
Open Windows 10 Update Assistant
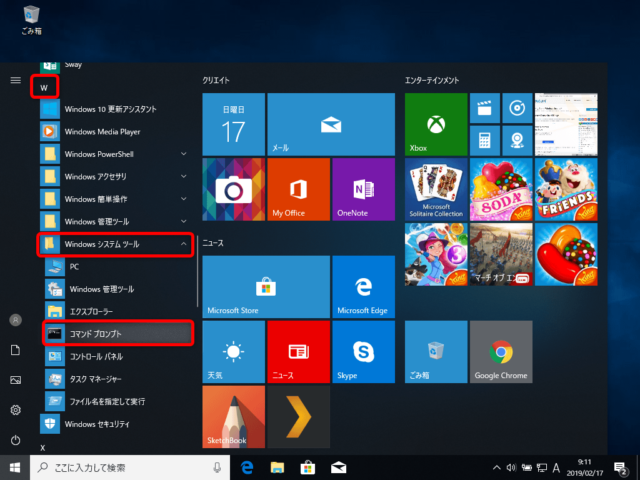pos(116,109)
